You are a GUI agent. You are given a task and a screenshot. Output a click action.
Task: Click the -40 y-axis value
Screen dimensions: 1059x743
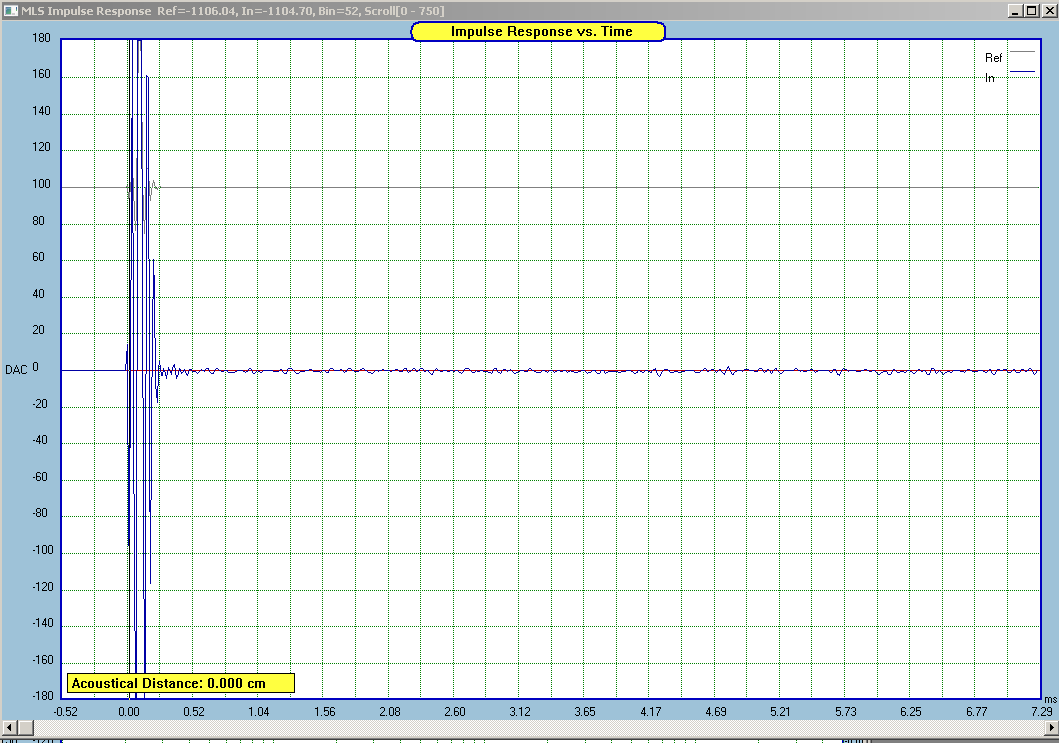point(40,440)
